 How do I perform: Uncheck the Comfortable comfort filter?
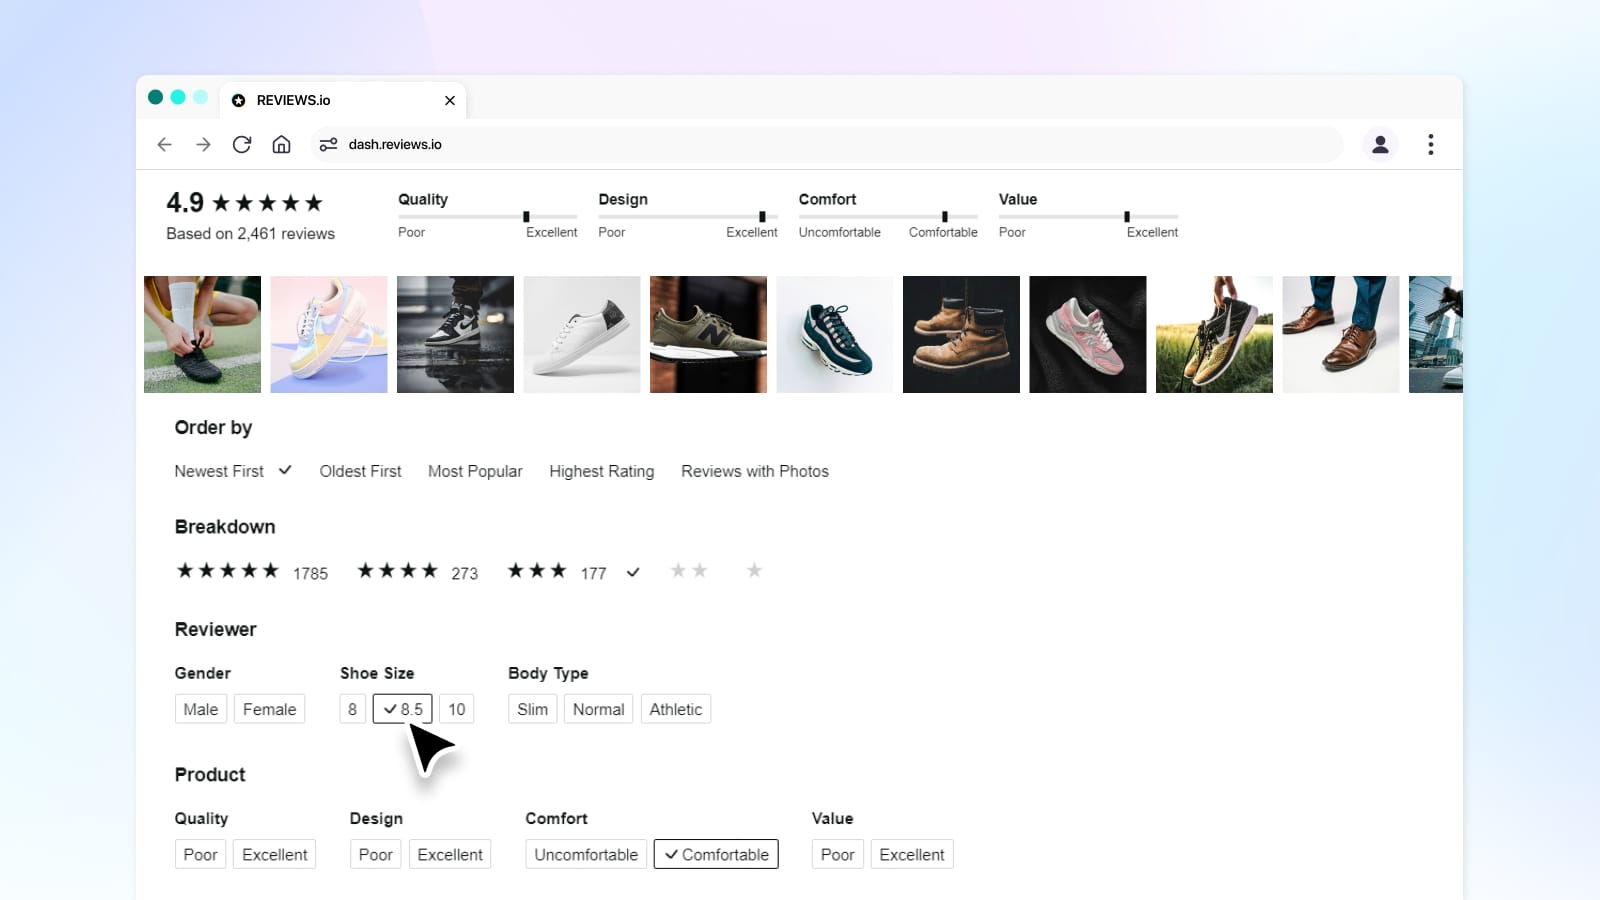pos(716,855)
